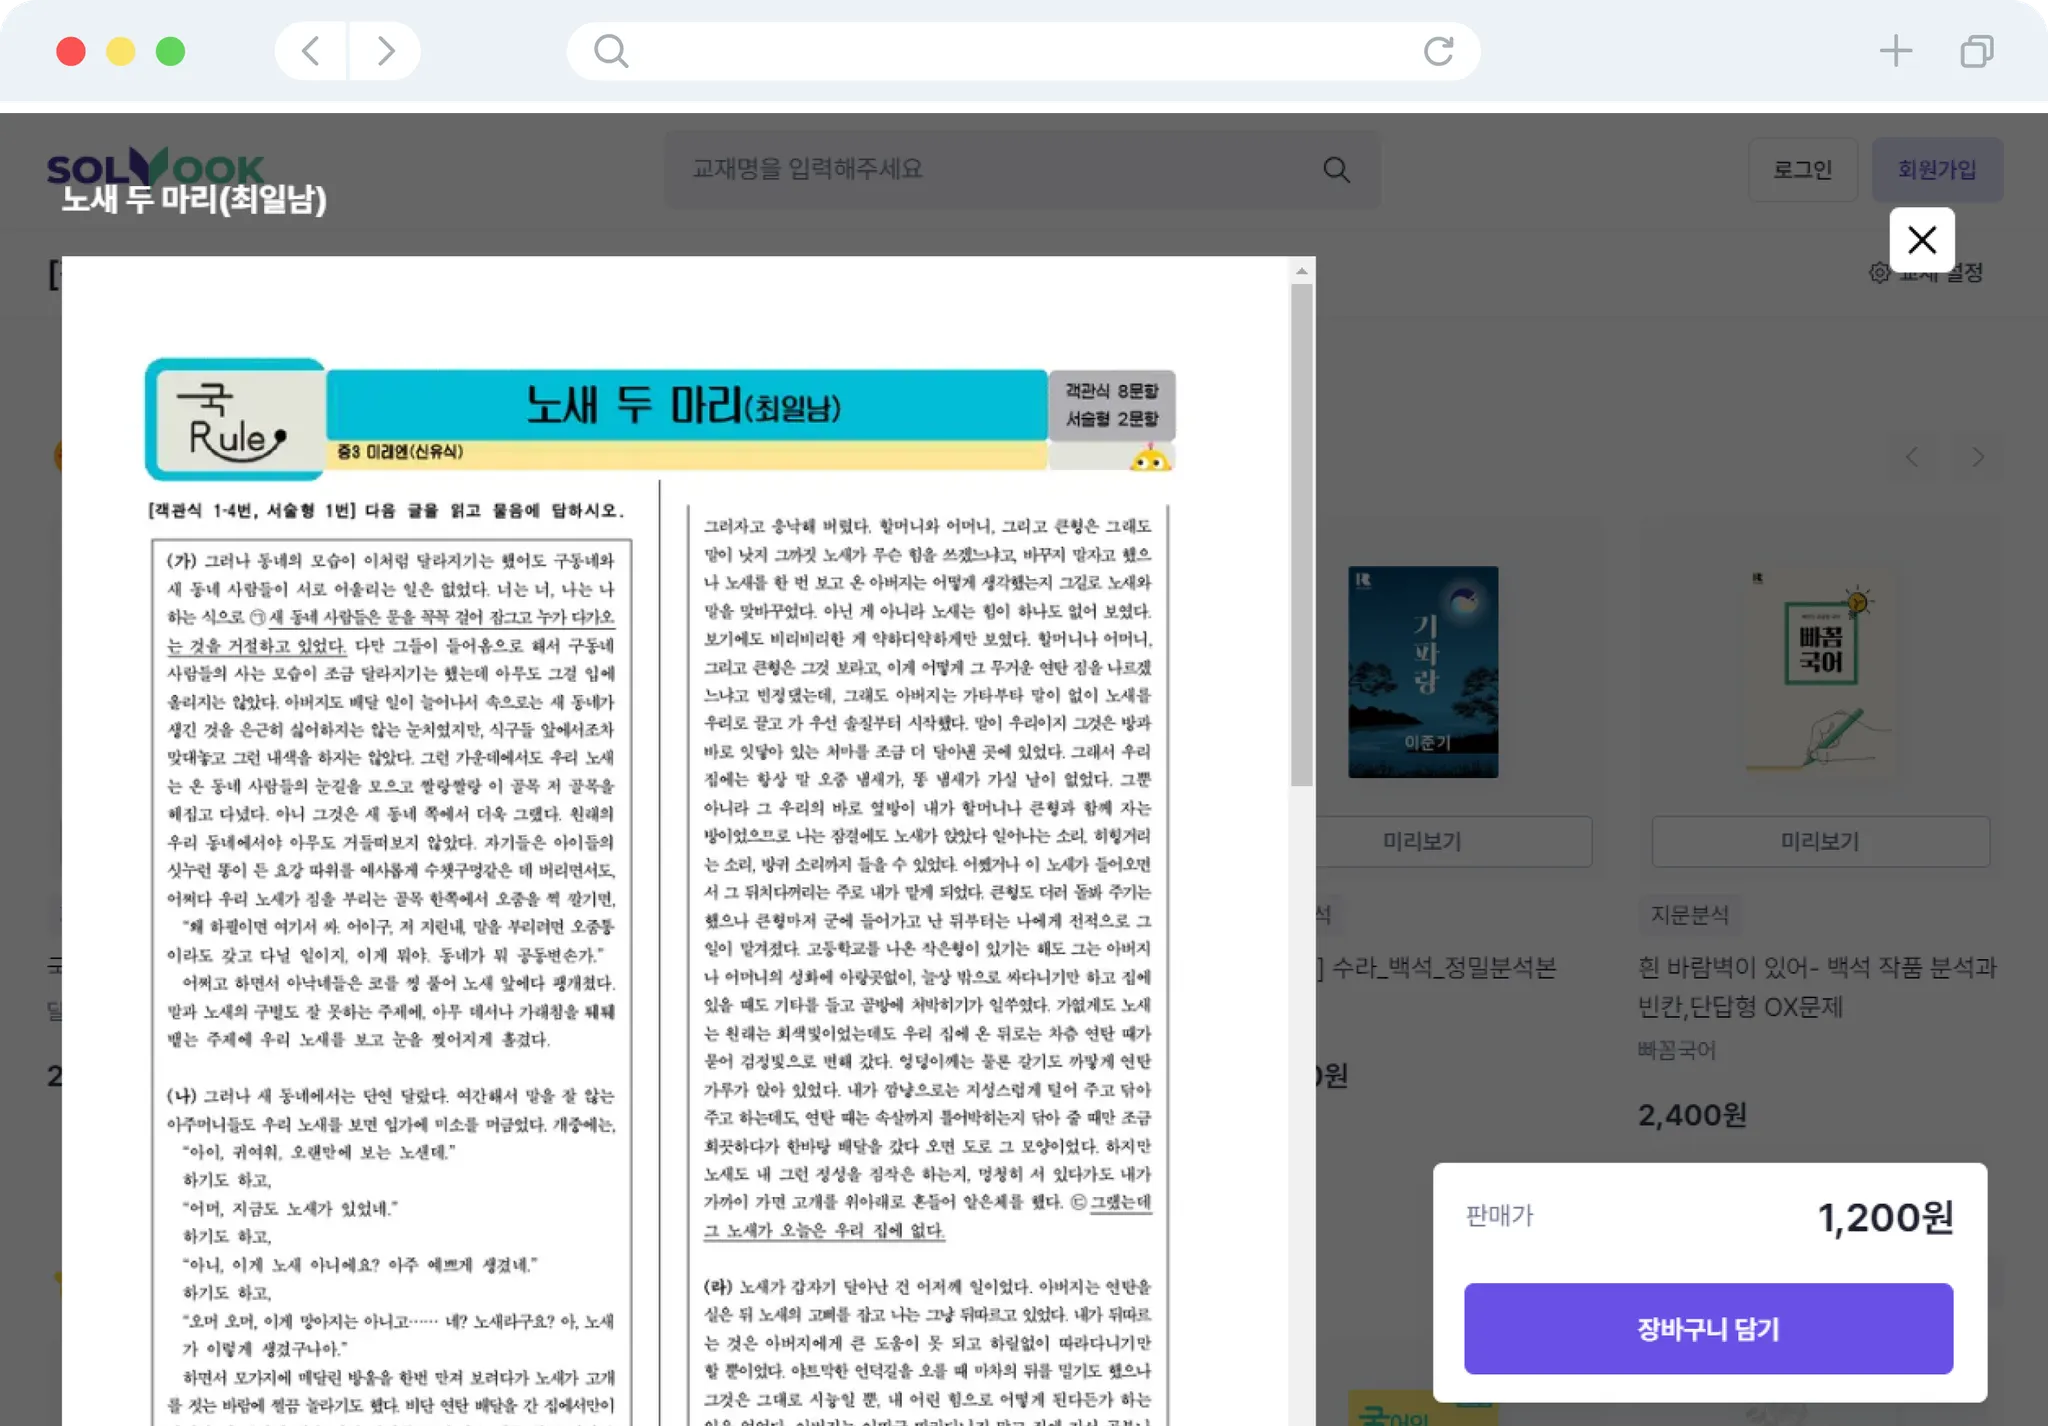This screenshot has width=2048, height=1426.
Task: Click the preview scrollbar up arrow
Action: pos(1301,271)
